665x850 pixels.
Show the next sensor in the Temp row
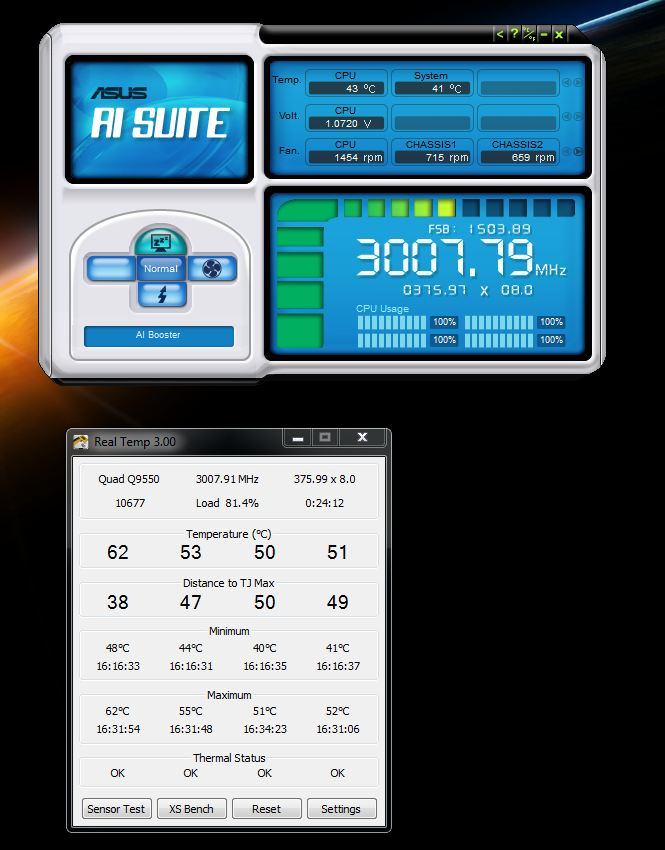[x=578, y=82]
